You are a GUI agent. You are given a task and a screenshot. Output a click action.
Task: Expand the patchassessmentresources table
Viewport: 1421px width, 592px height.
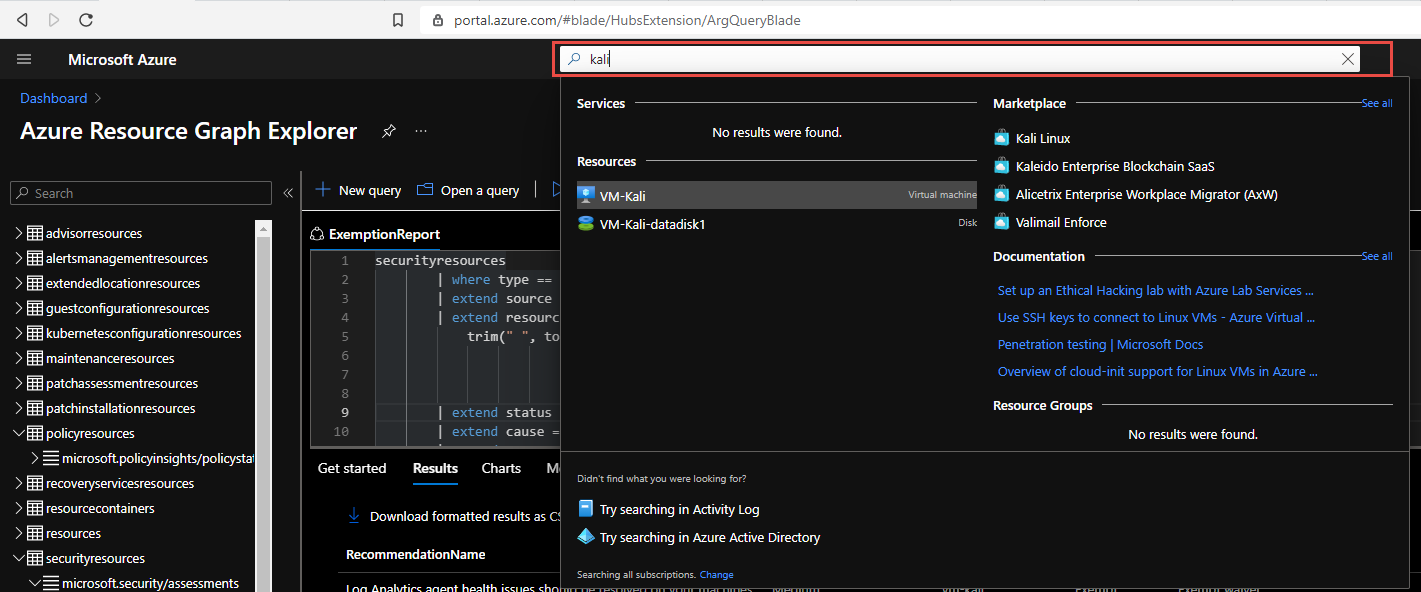[x=18, y=383]
